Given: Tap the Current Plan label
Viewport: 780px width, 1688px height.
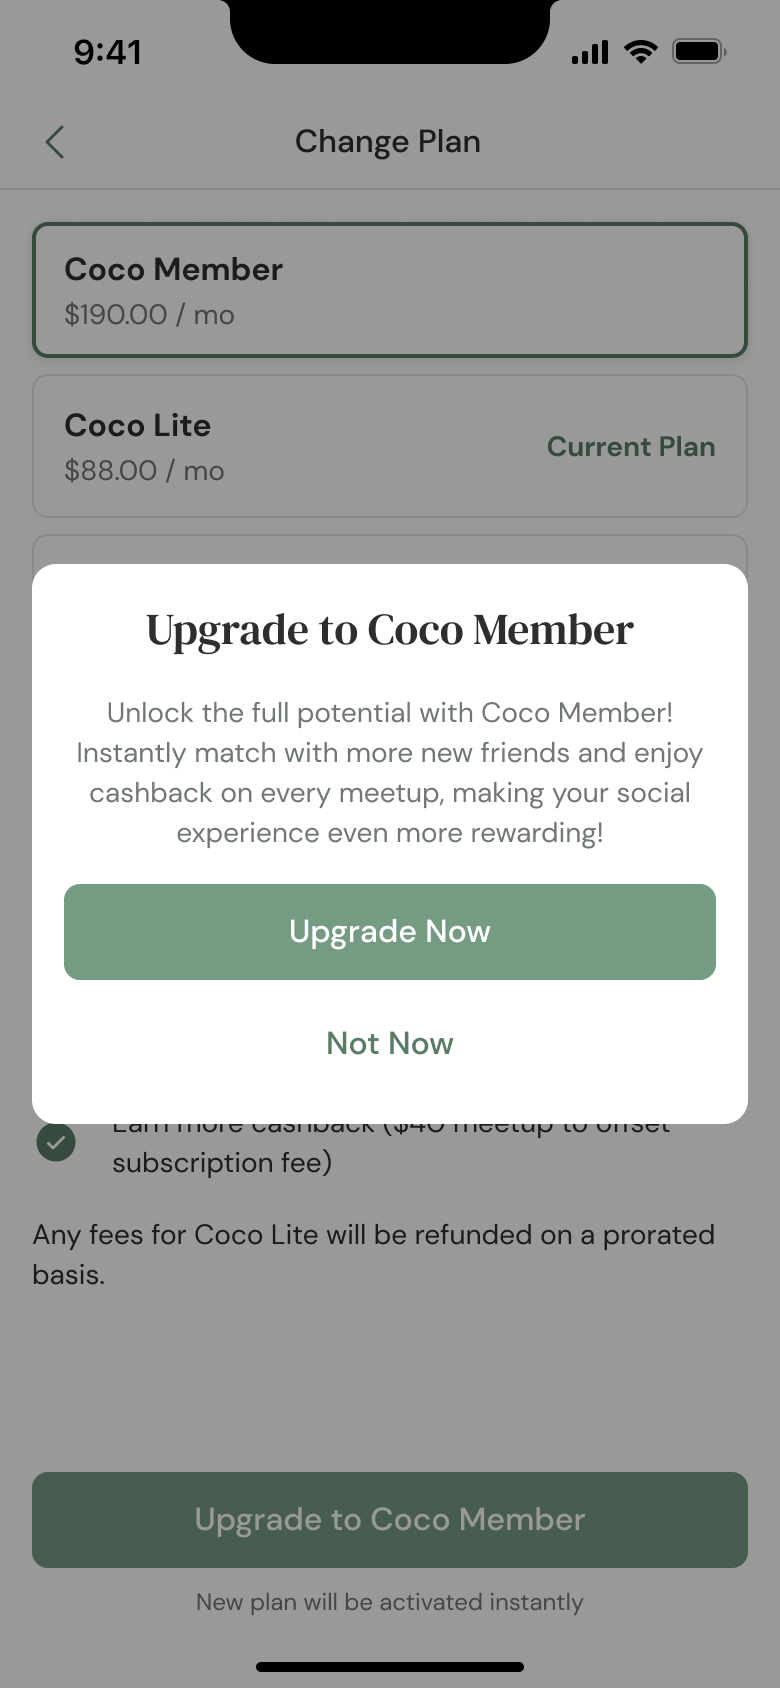Looking at the screenshot, I should [631, 447].
